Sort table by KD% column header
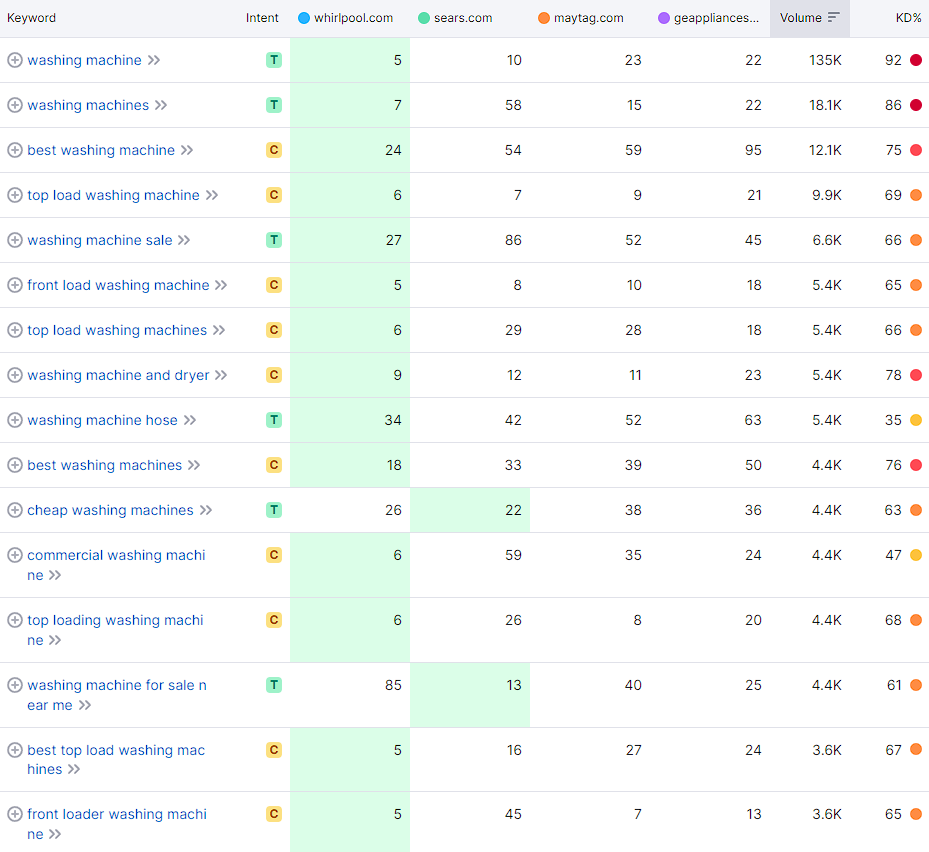 click(908, 18)
